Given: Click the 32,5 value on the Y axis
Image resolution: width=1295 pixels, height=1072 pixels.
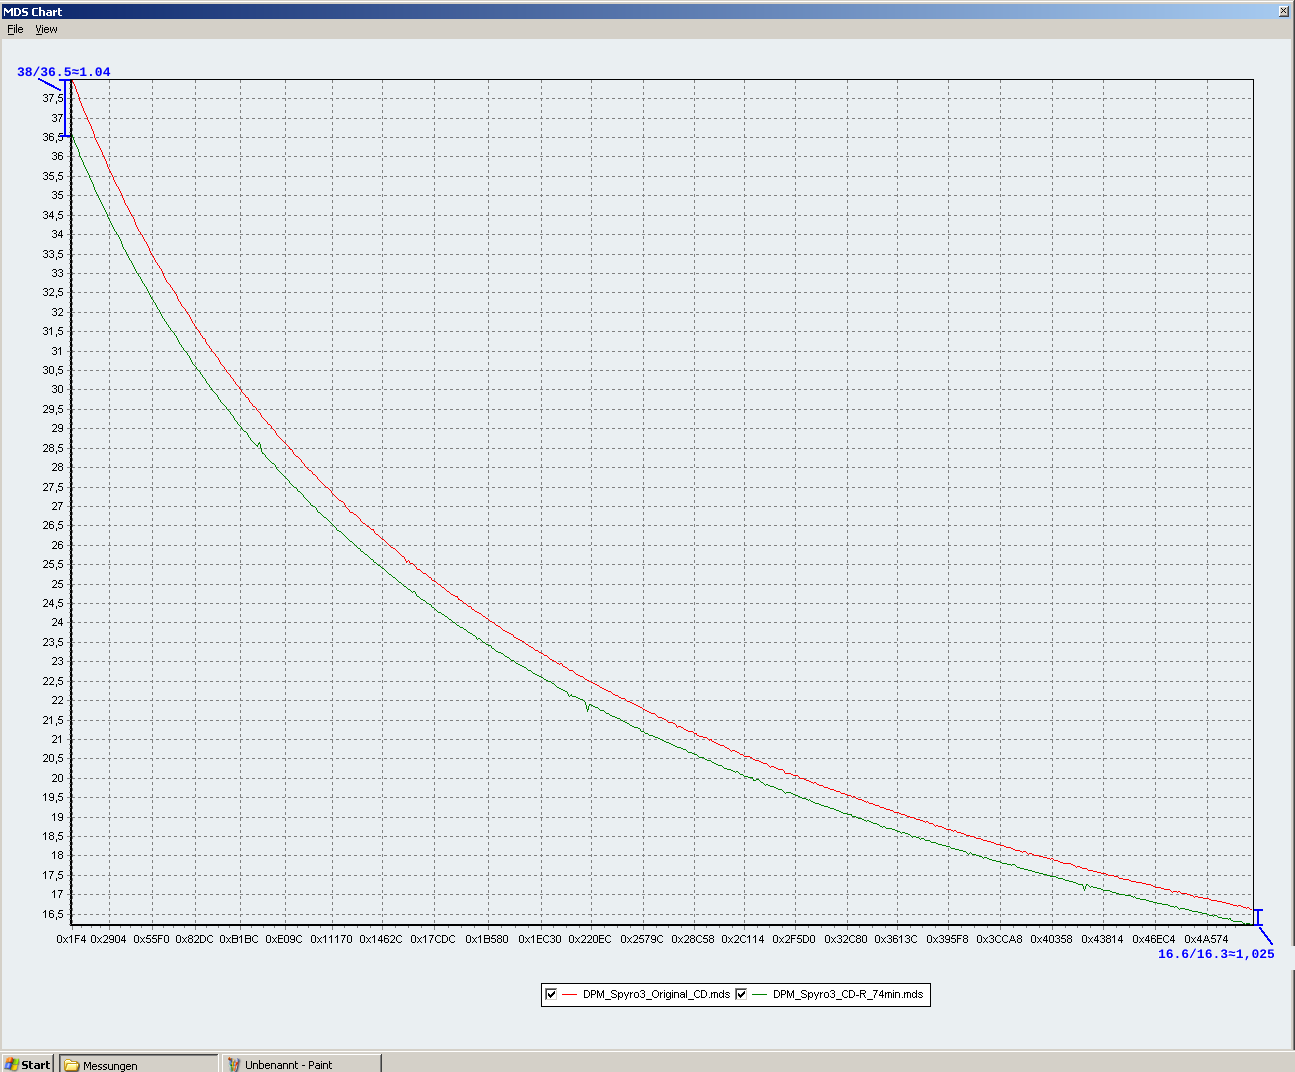Looking at the screenshot, I should (53, 292).
